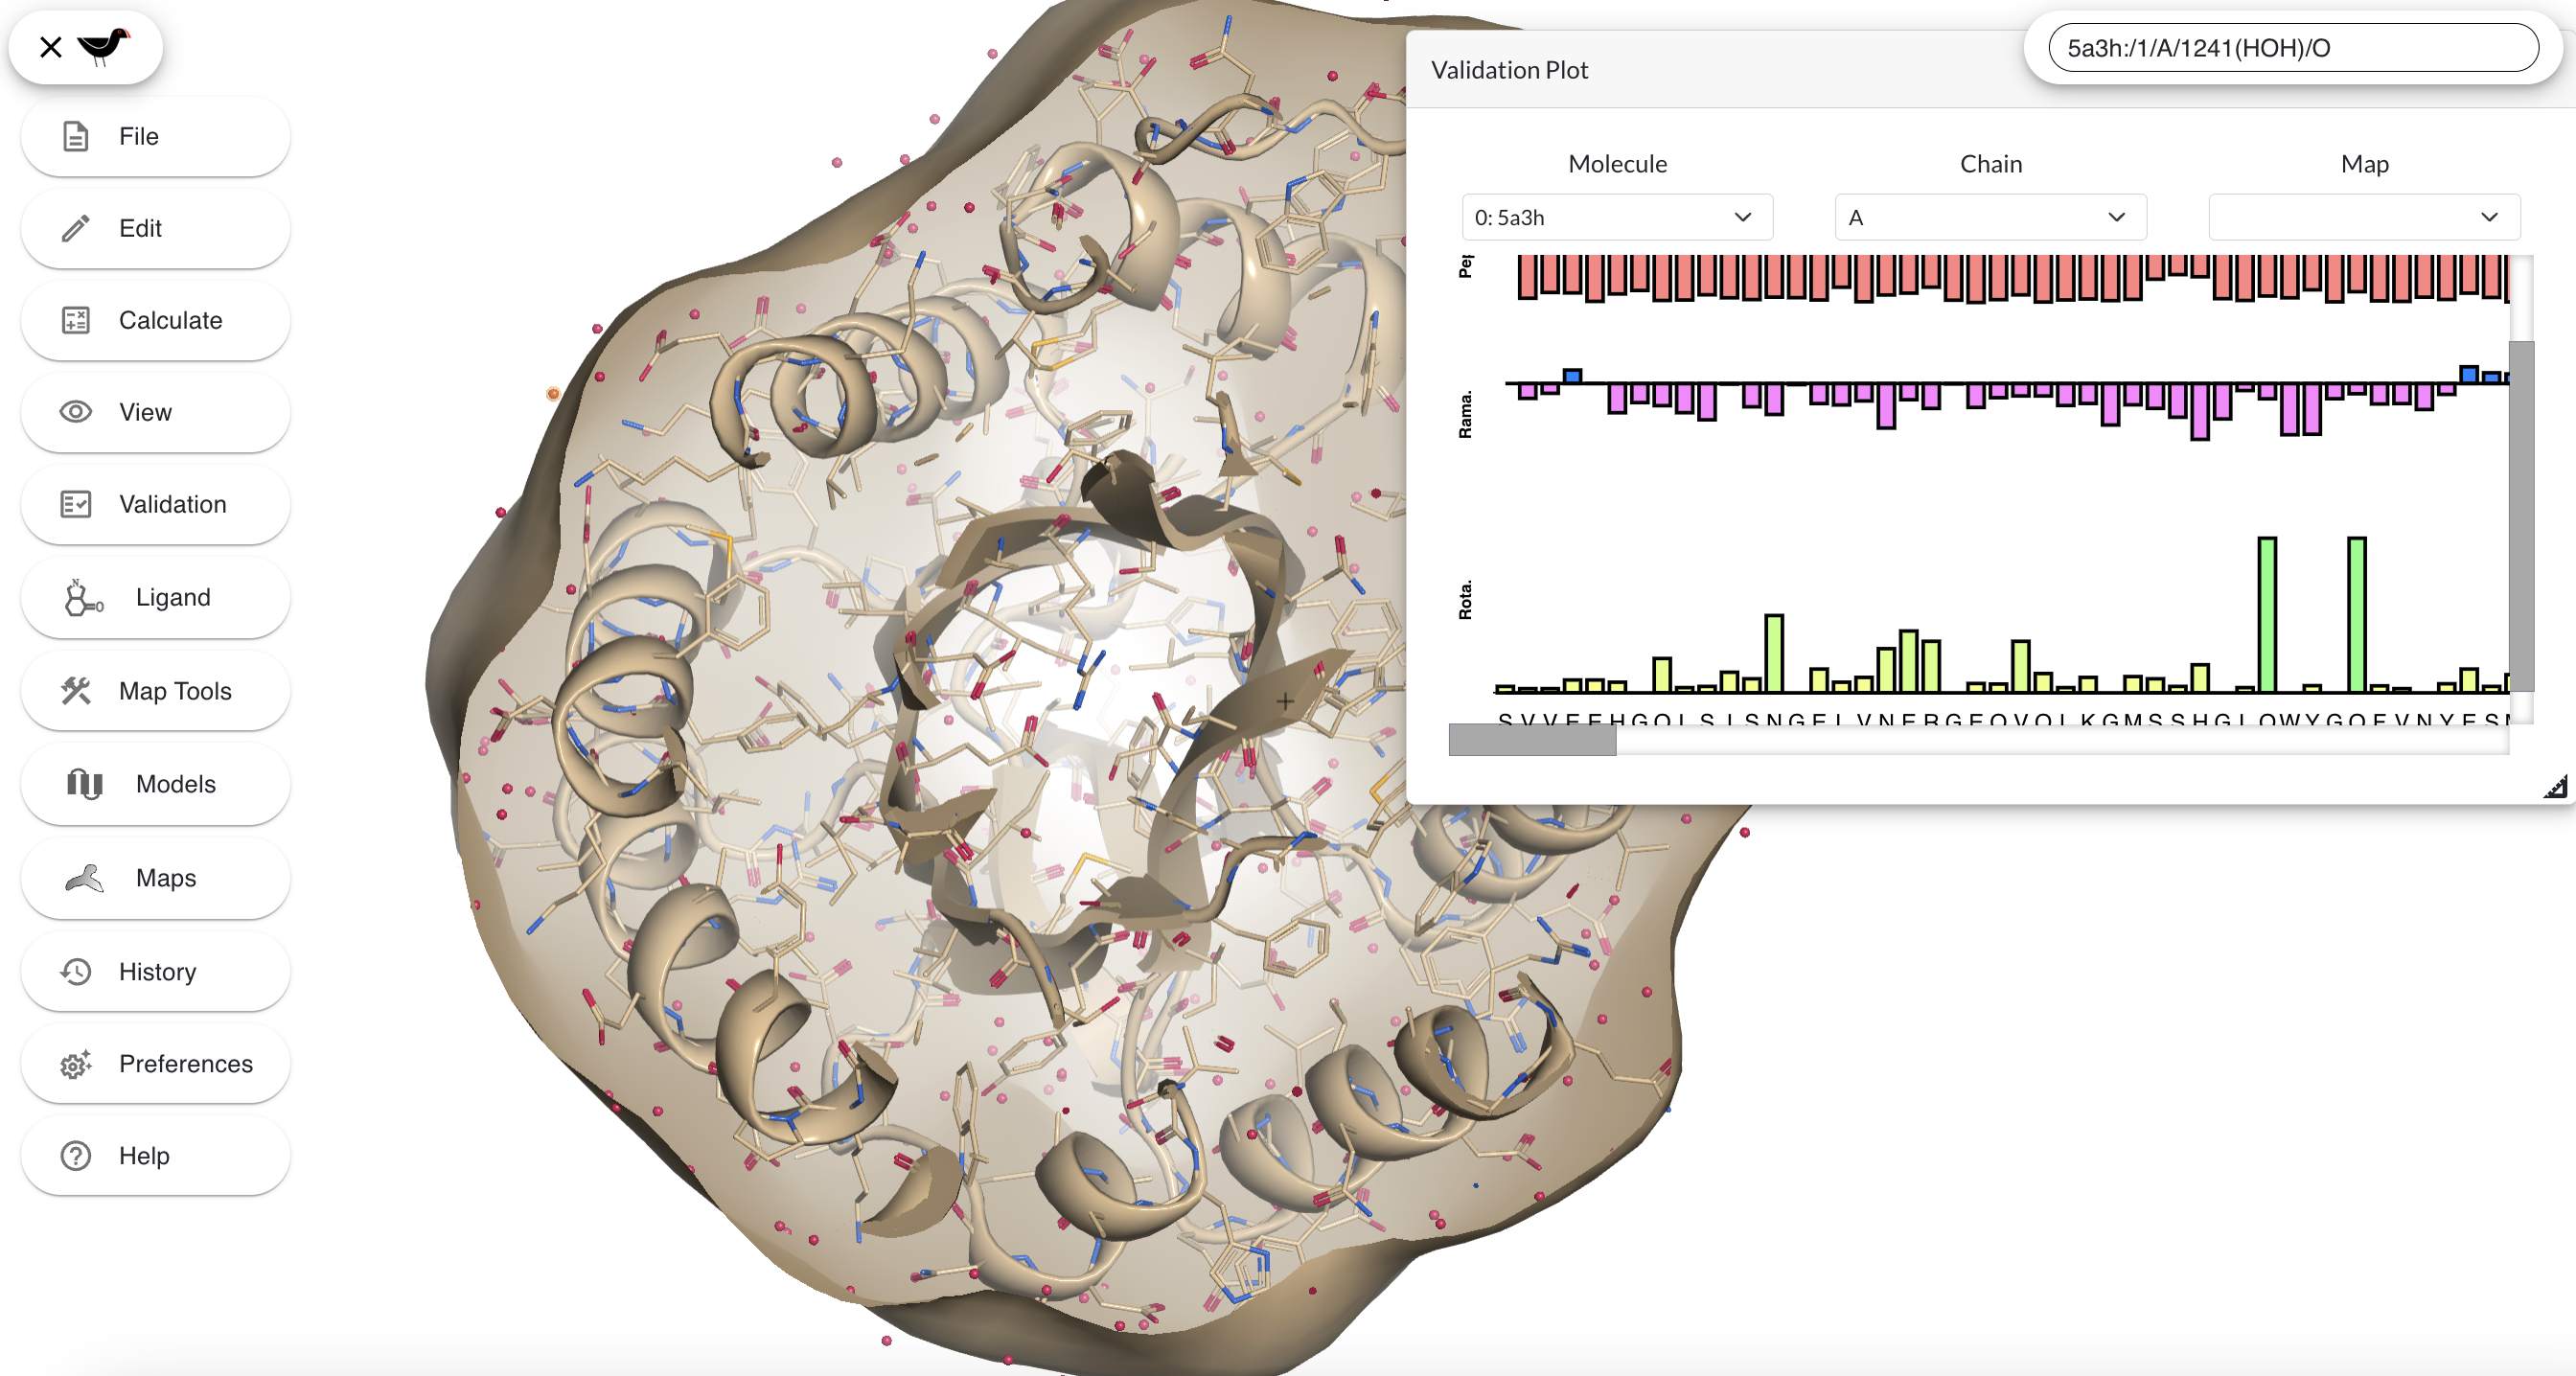Click the Models icon in sidebar
This screenshot has width=2576, height=1376.
coord(84,784)
